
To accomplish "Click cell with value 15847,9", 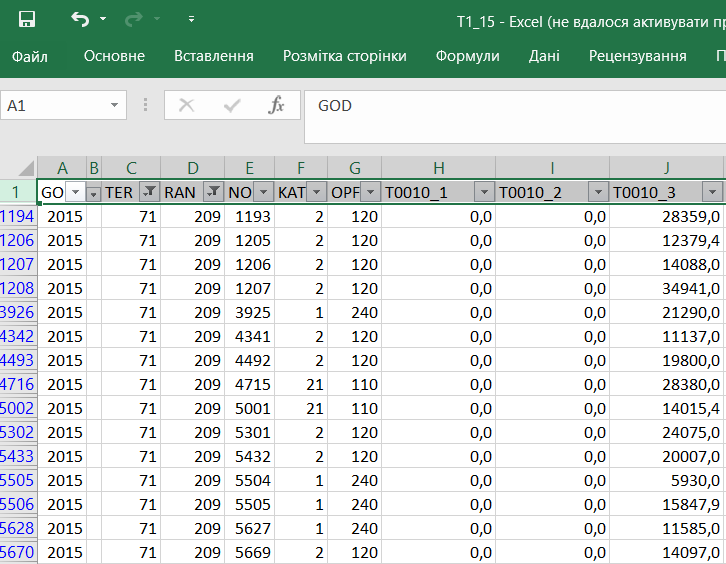I will (666, 504).
